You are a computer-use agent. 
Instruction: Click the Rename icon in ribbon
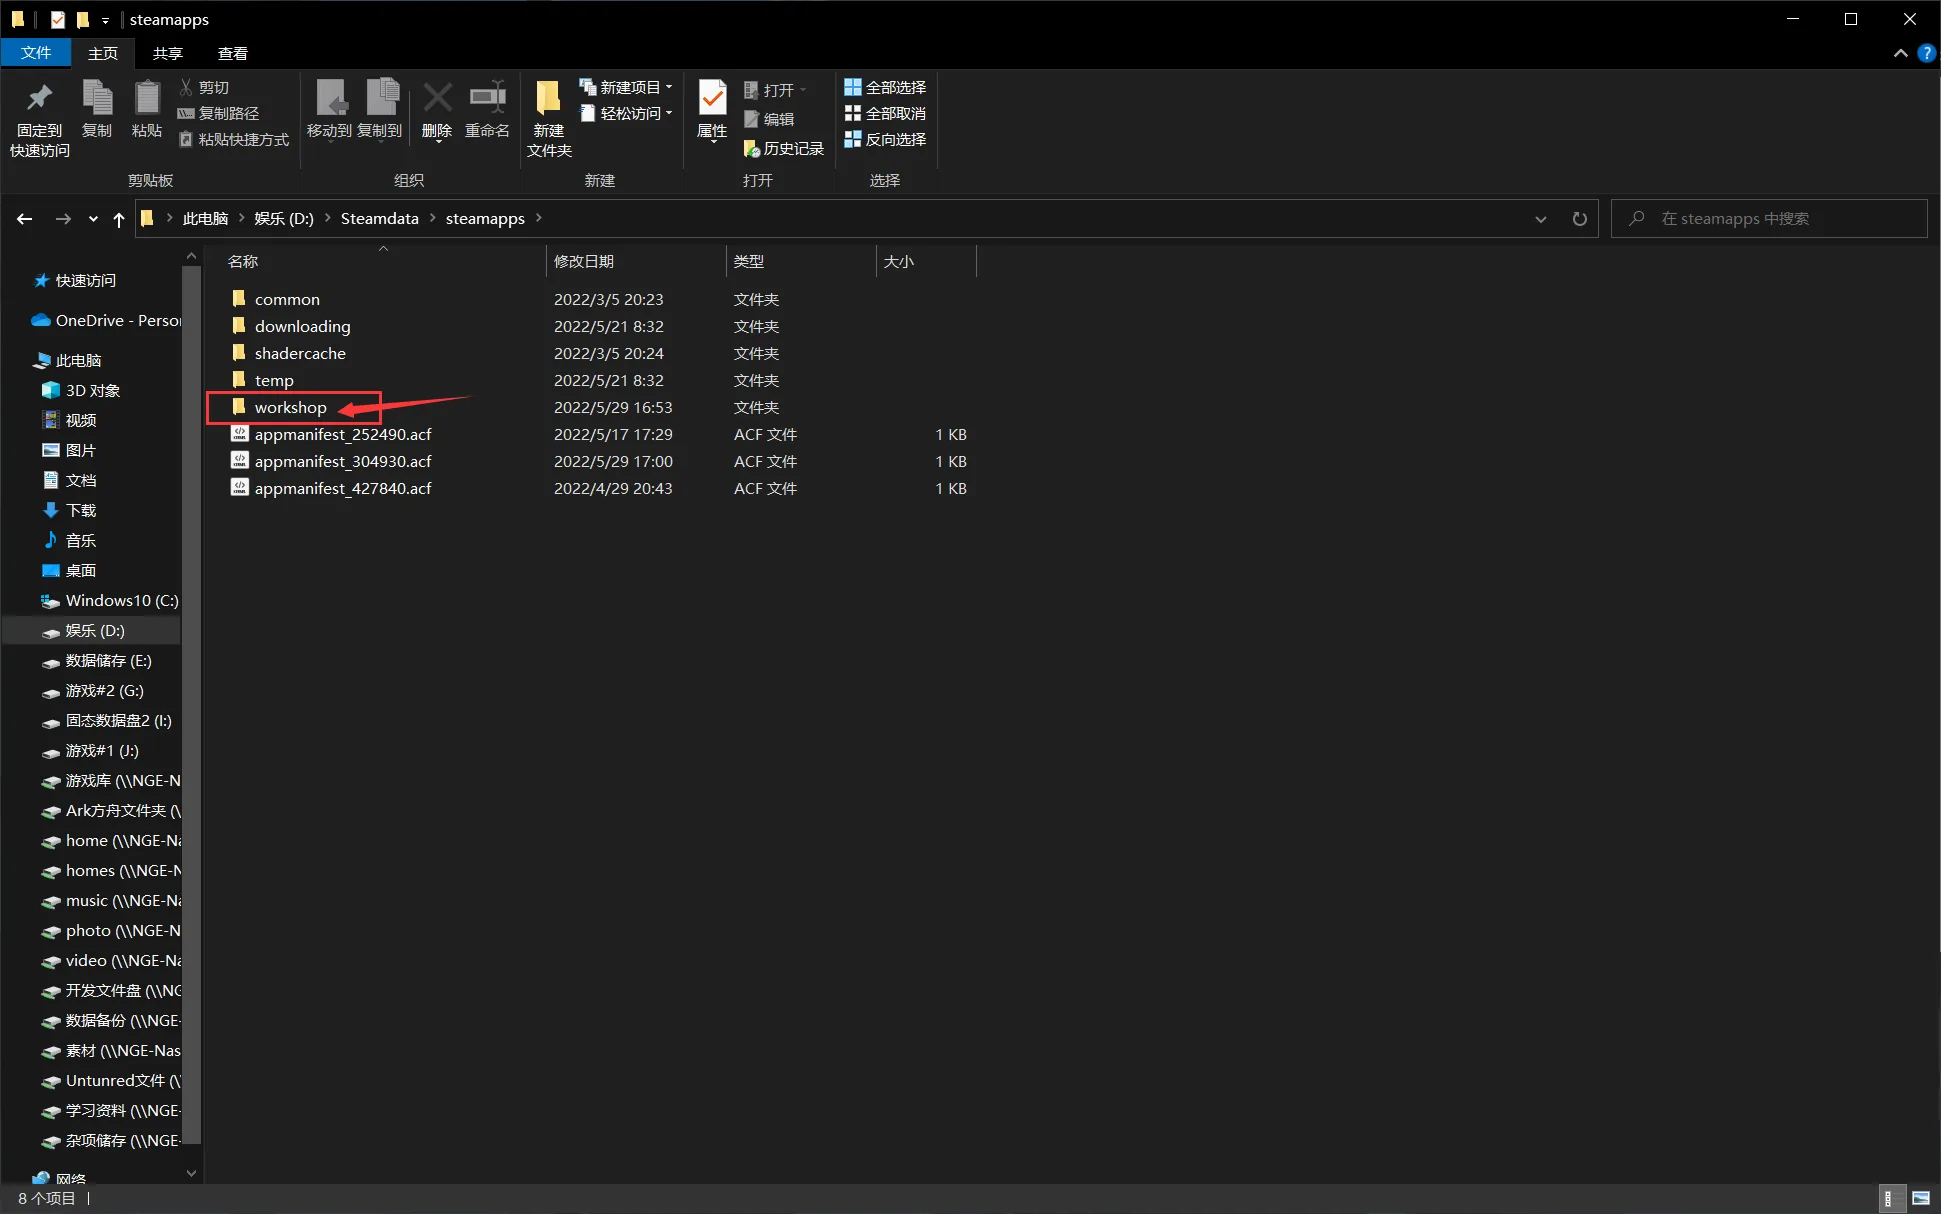coord(488,110)
